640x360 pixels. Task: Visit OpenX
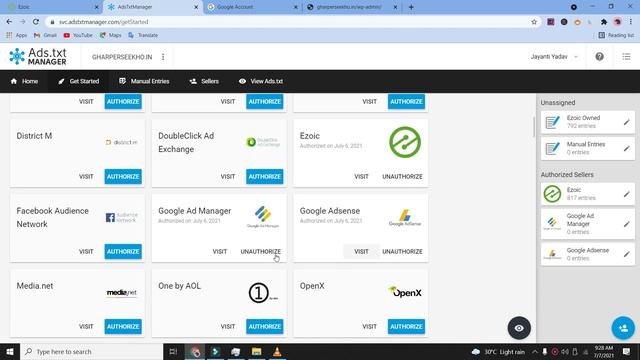click(x=369, y=327)
